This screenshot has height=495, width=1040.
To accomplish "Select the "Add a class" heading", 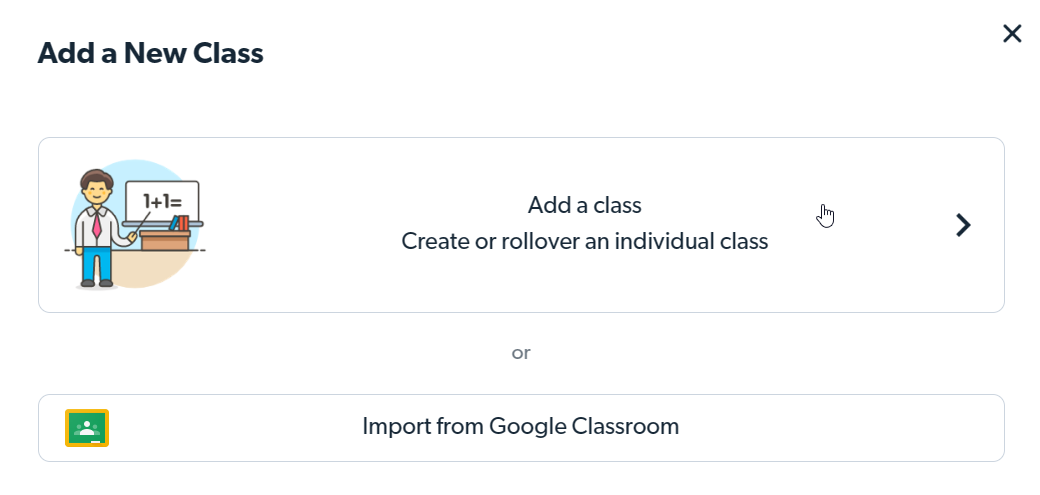I will point(584,205).
